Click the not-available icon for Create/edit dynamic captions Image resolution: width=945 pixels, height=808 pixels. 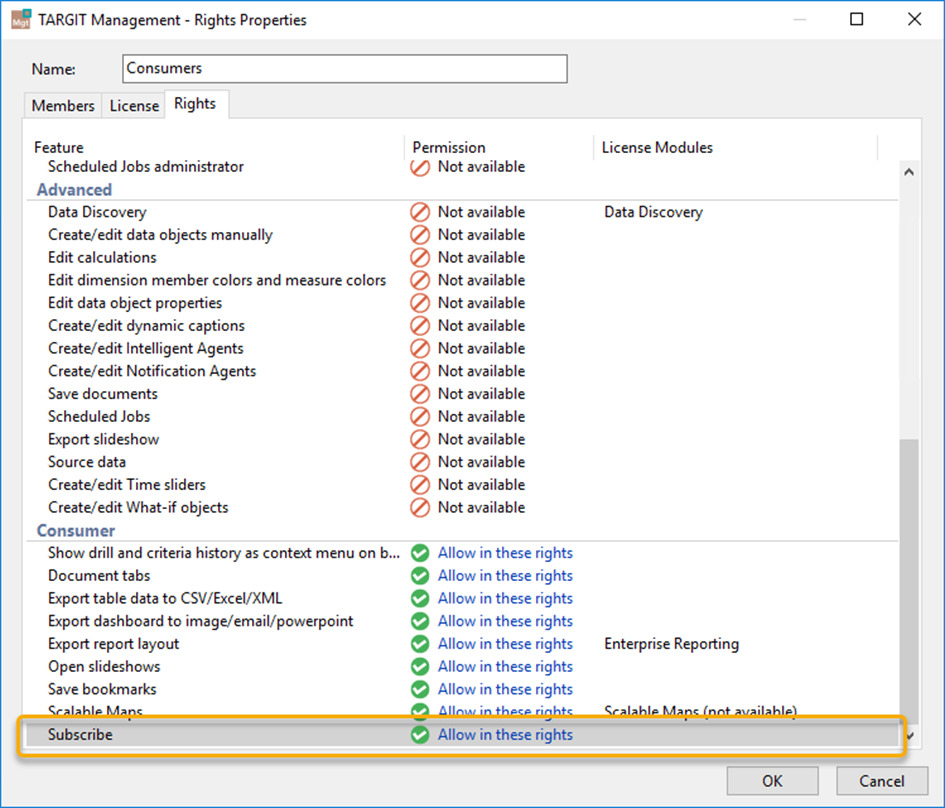420,326
